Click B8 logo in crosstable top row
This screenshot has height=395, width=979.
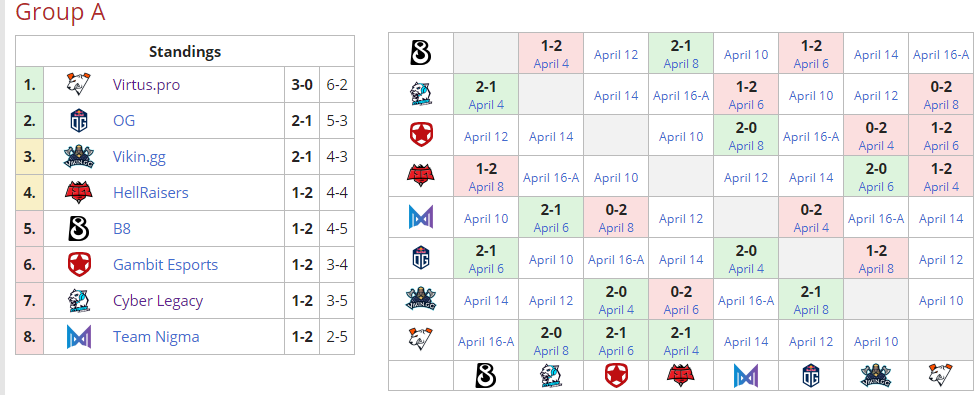click(x=421, y=53)
